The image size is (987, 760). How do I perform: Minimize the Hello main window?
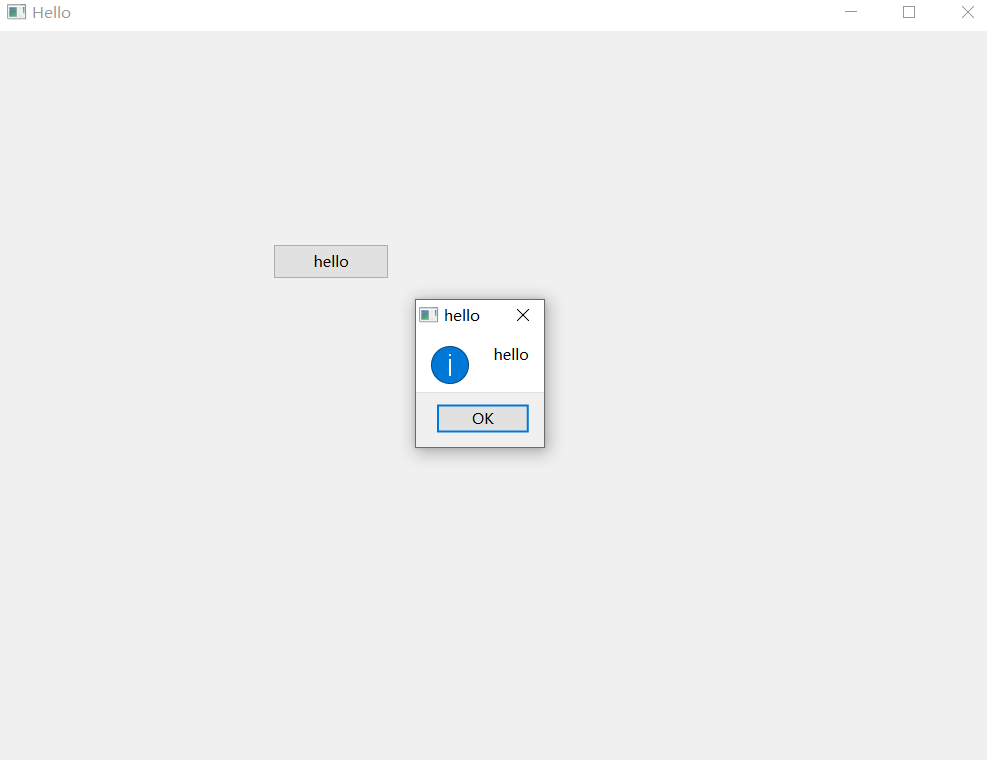[x=851, y=12]
